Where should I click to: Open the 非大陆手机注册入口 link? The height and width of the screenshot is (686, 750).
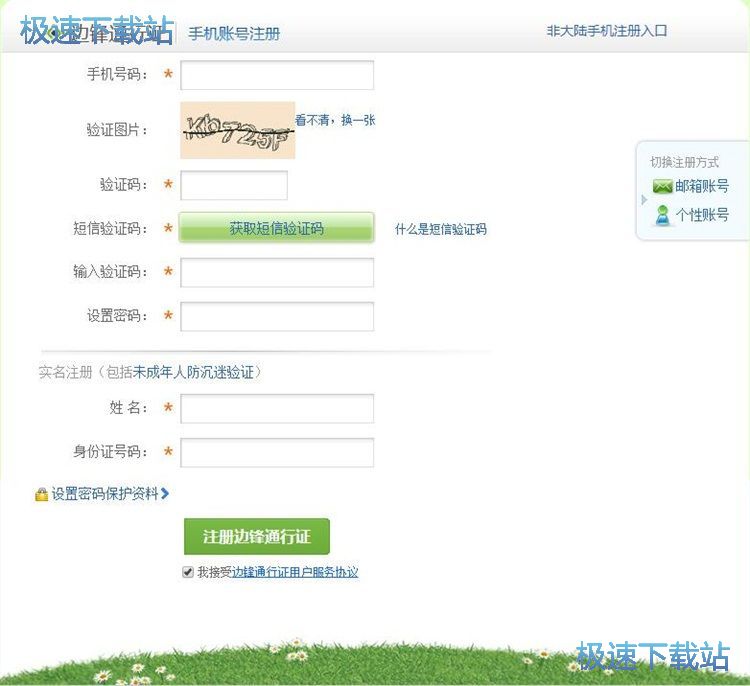[x=607, y=31]
